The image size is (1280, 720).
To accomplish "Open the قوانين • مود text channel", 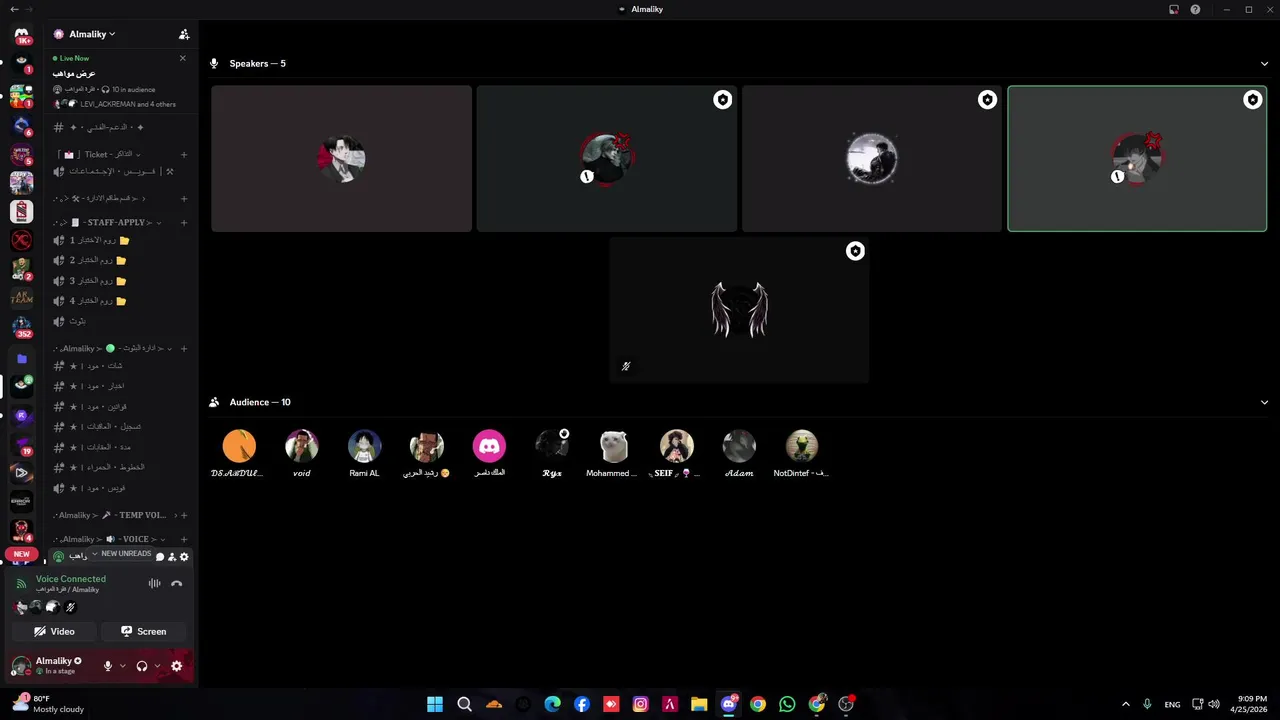I will click(x=120, y=407).
